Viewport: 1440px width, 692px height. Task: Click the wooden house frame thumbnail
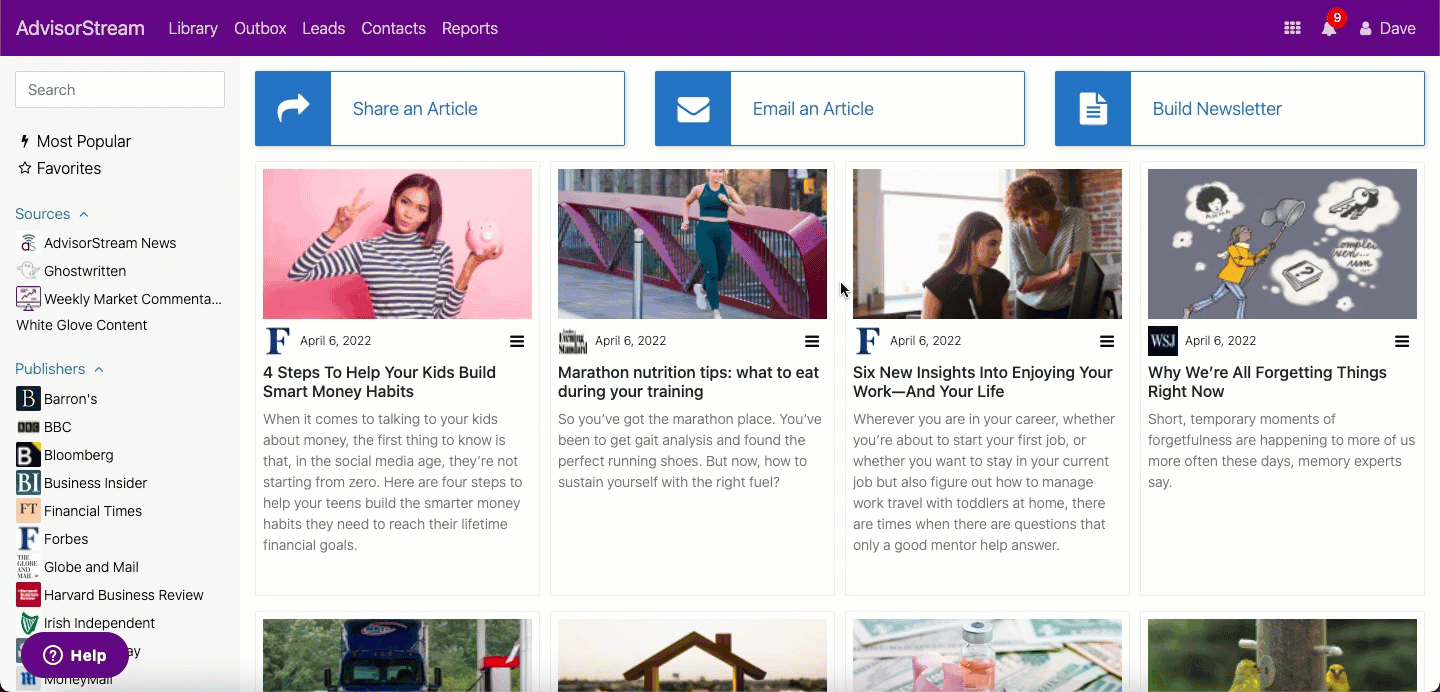692,655
